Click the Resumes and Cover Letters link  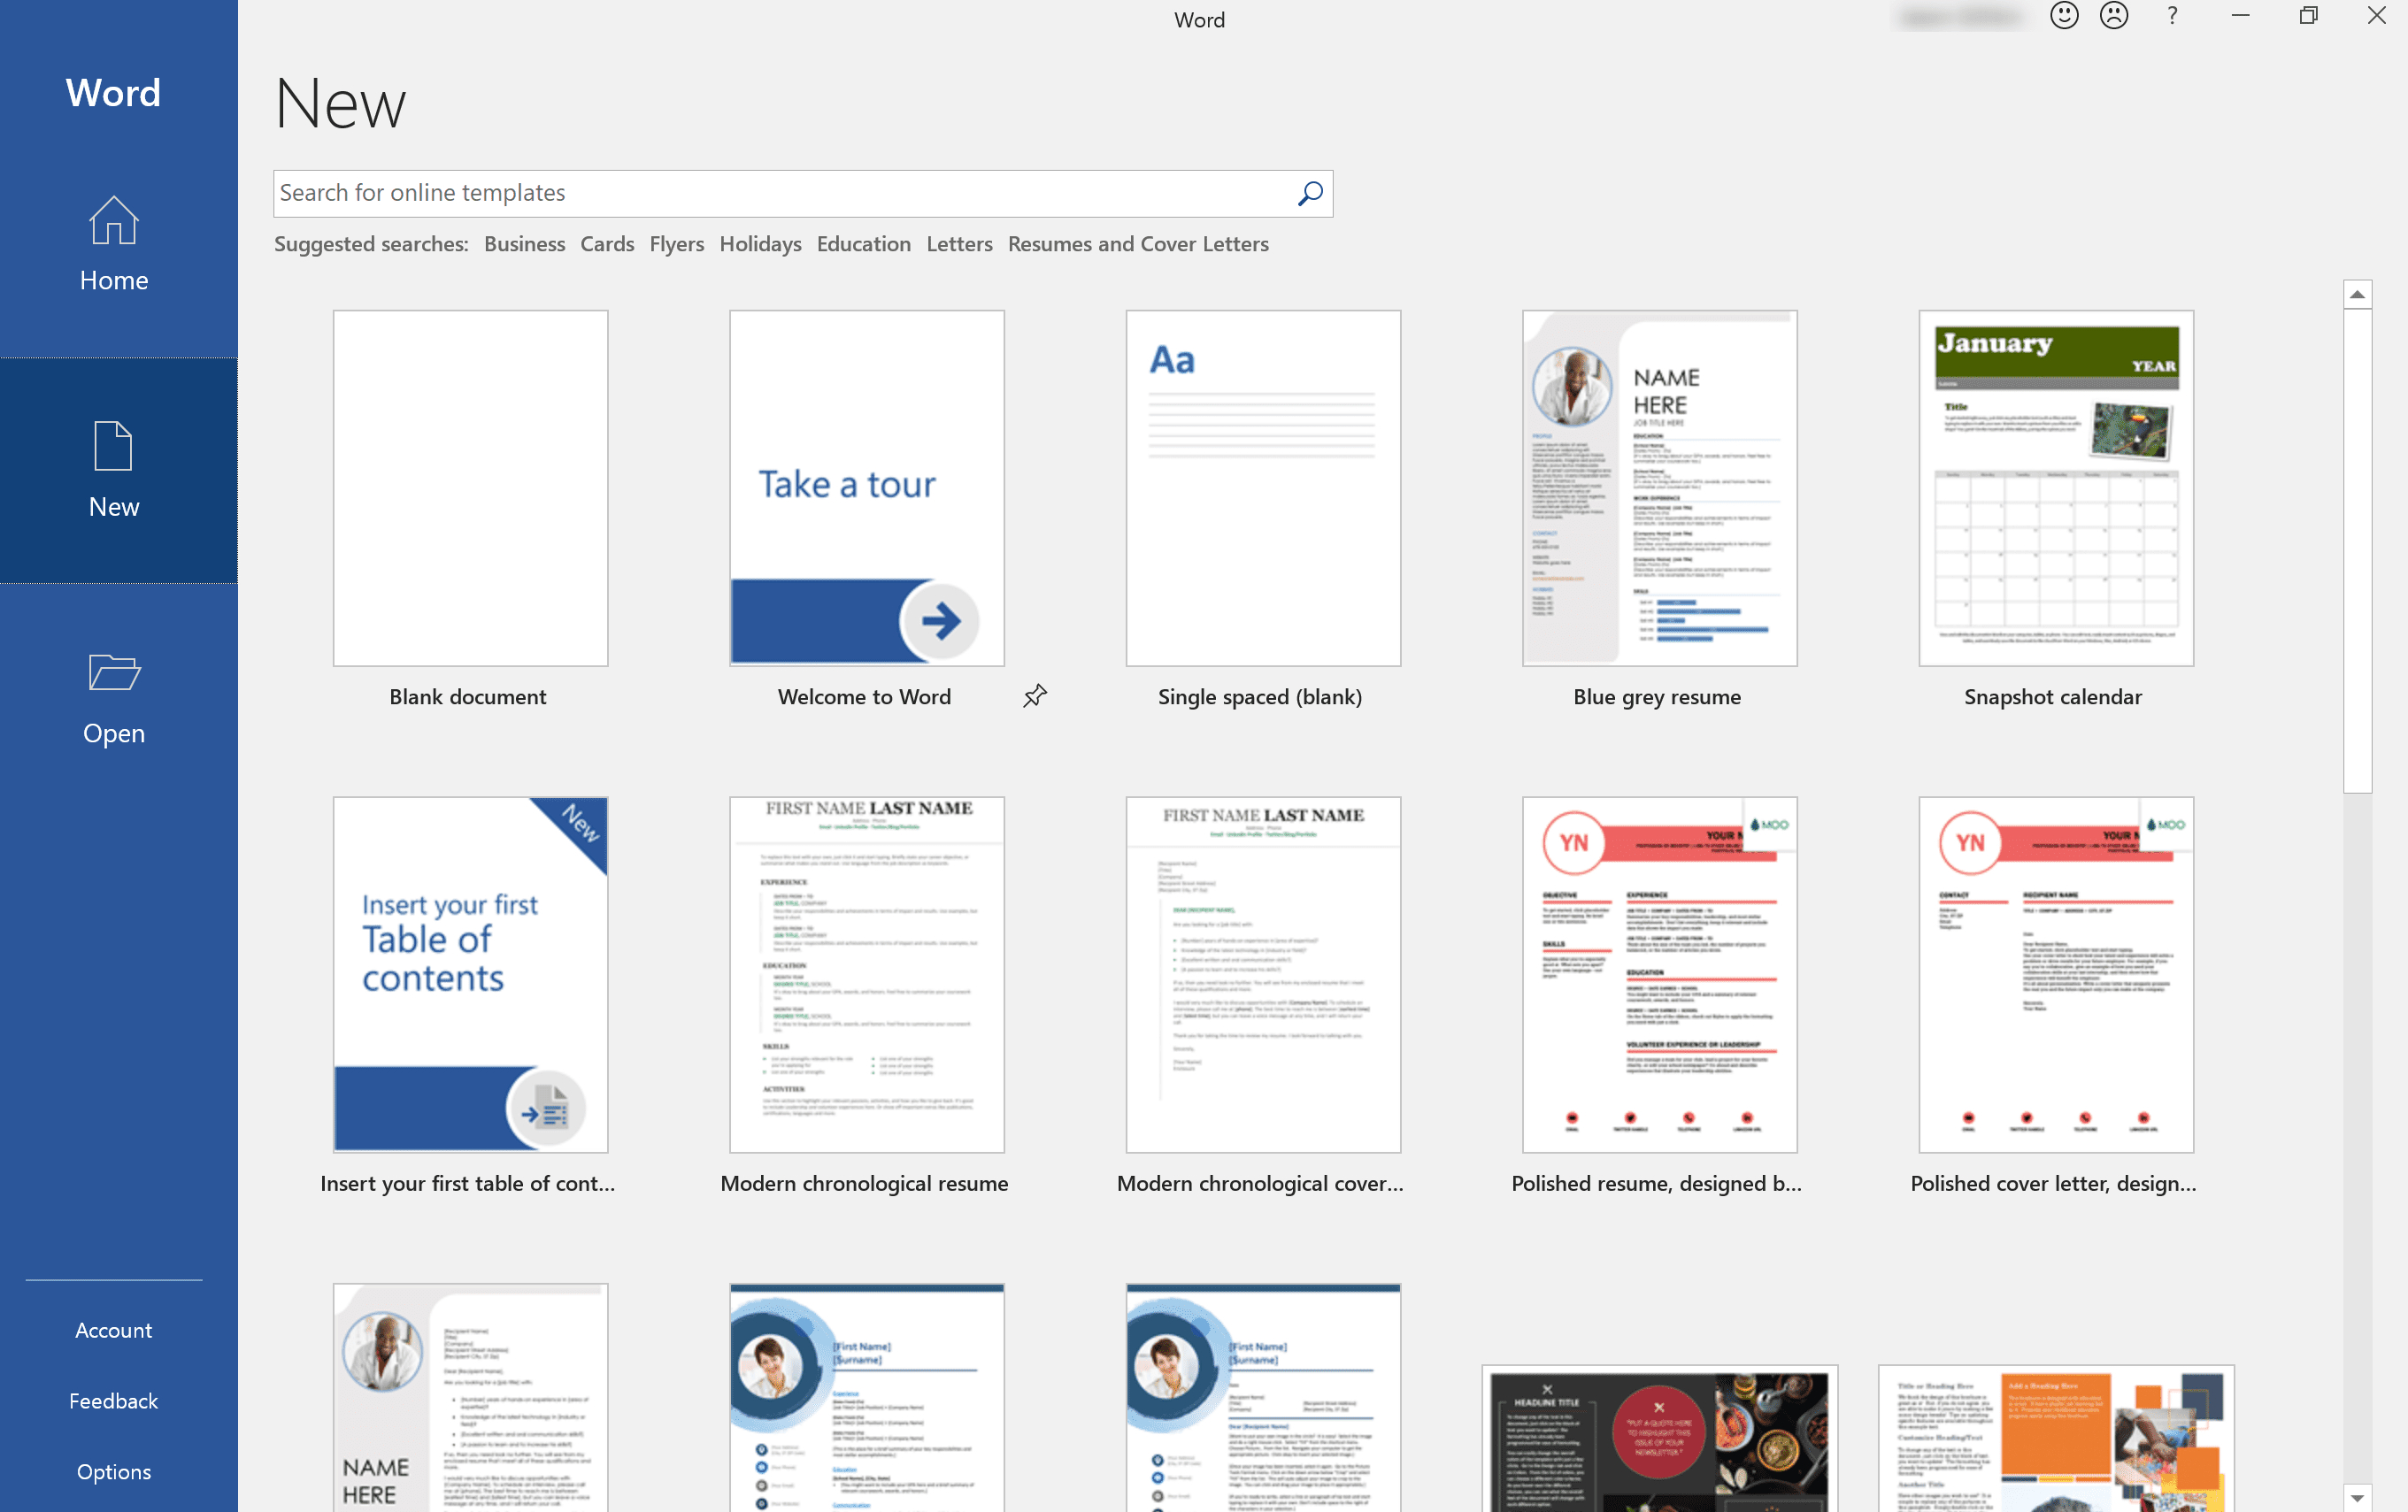coord(1138,244)
